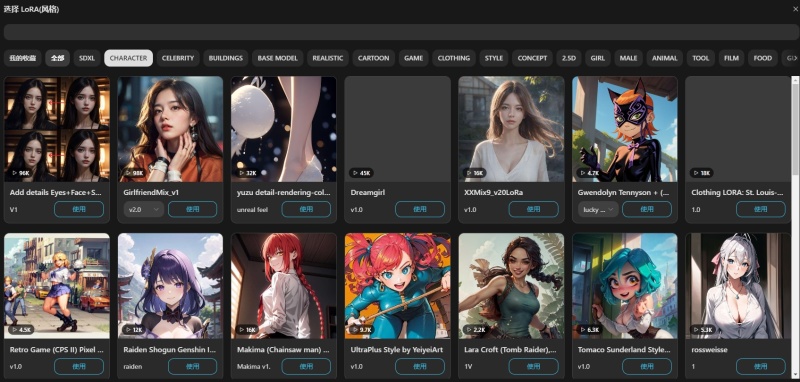Expand Gwendolyn Tennyson version dropdown
The width and height of the screenshot is (800, 382).
click(x=598, y=209)
